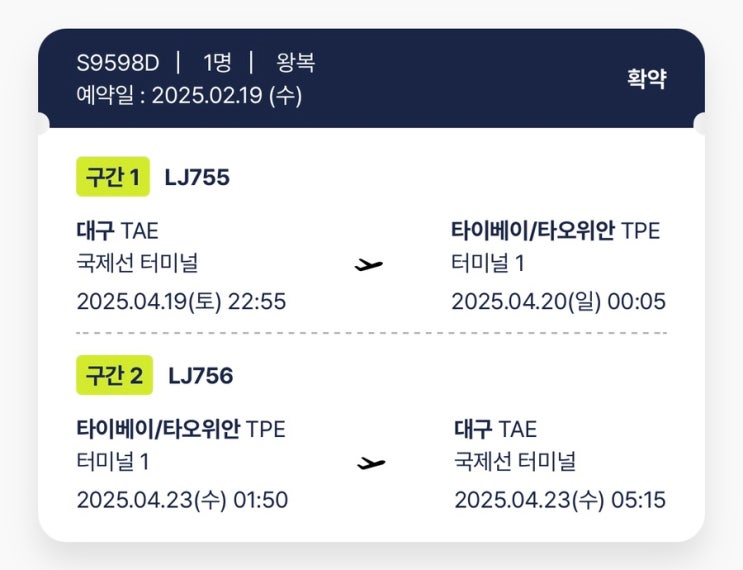Click arrival time 2025.04.23(수) 05:15
The image size is (743, 570).
tap(559, 499)
